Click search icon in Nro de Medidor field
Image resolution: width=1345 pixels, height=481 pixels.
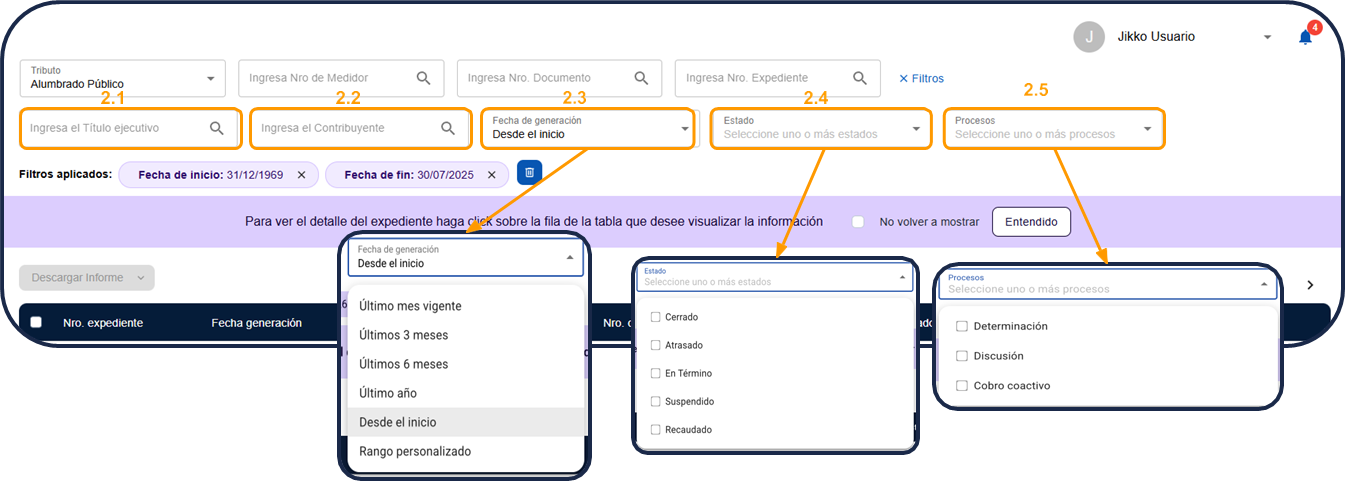tap(423, 78)
